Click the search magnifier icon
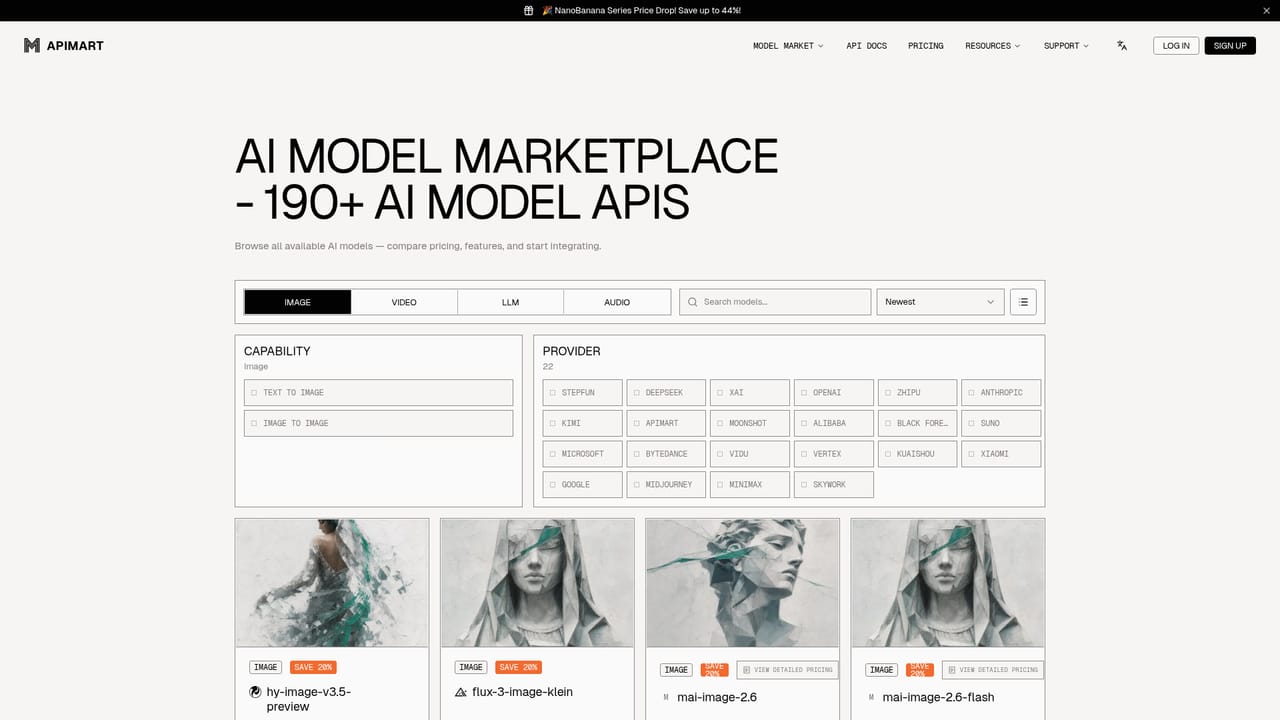The width and height of the screenshot is (1280, 720). [x=692, y=302]
